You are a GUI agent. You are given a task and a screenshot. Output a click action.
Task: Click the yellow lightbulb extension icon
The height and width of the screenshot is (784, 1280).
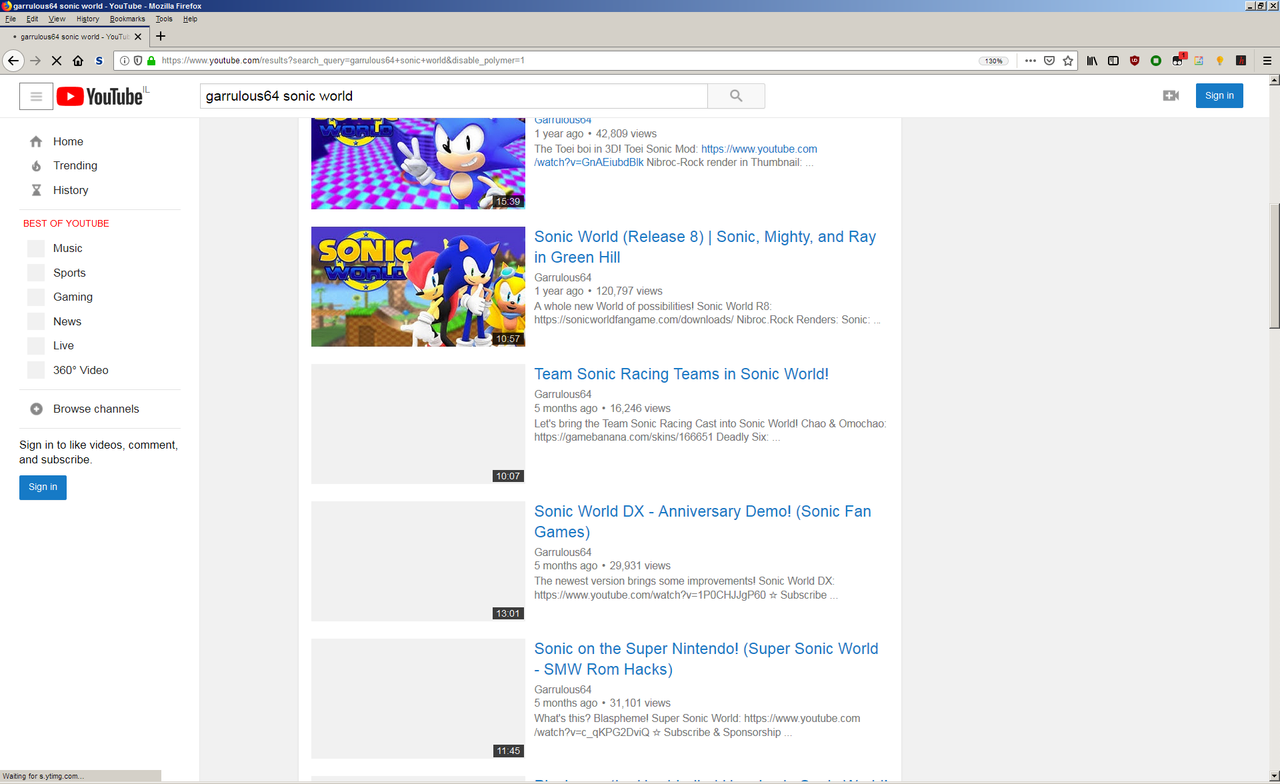[x=1219, y=61]
